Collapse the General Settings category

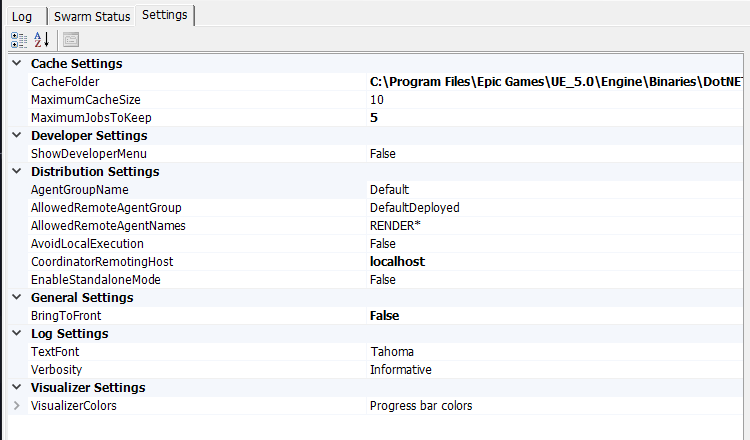click(x=15, y=298)
